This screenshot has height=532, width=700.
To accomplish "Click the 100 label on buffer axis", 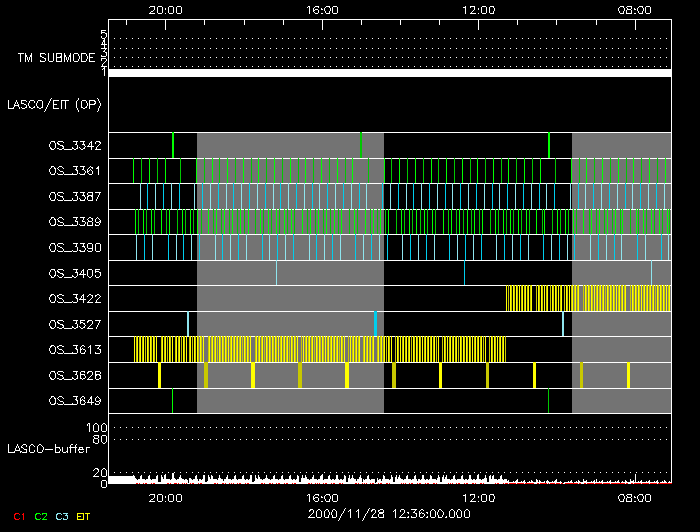I will pos(96,428).
